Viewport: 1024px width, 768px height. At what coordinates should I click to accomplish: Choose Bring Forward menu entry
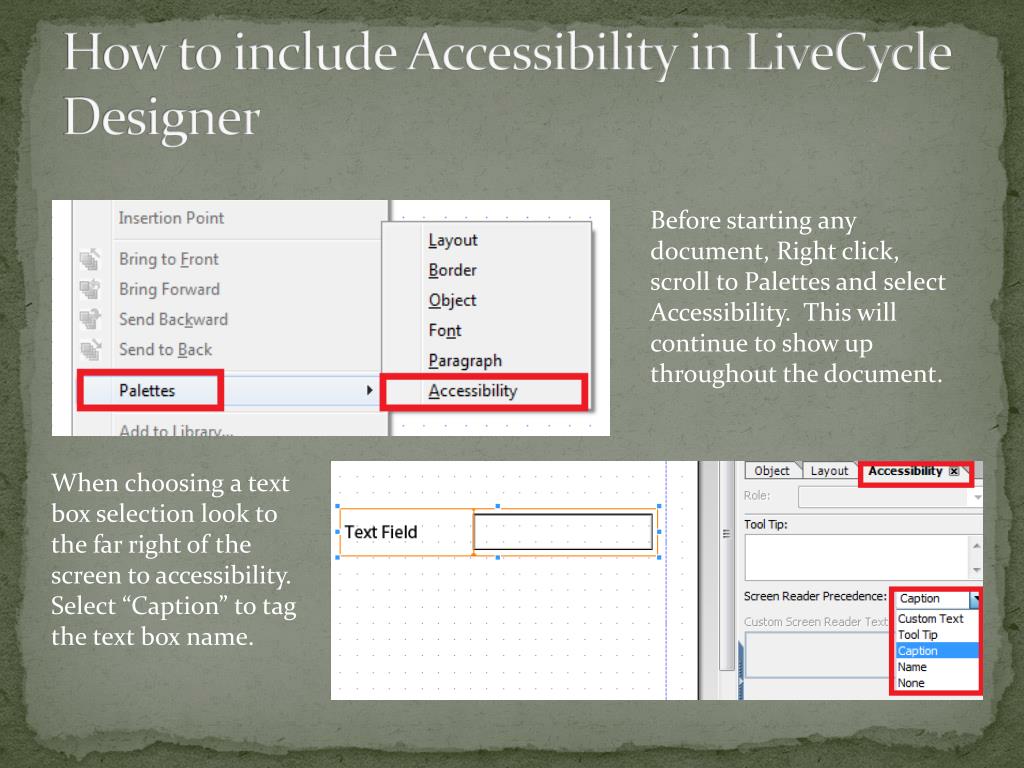[x=169, y=289]
